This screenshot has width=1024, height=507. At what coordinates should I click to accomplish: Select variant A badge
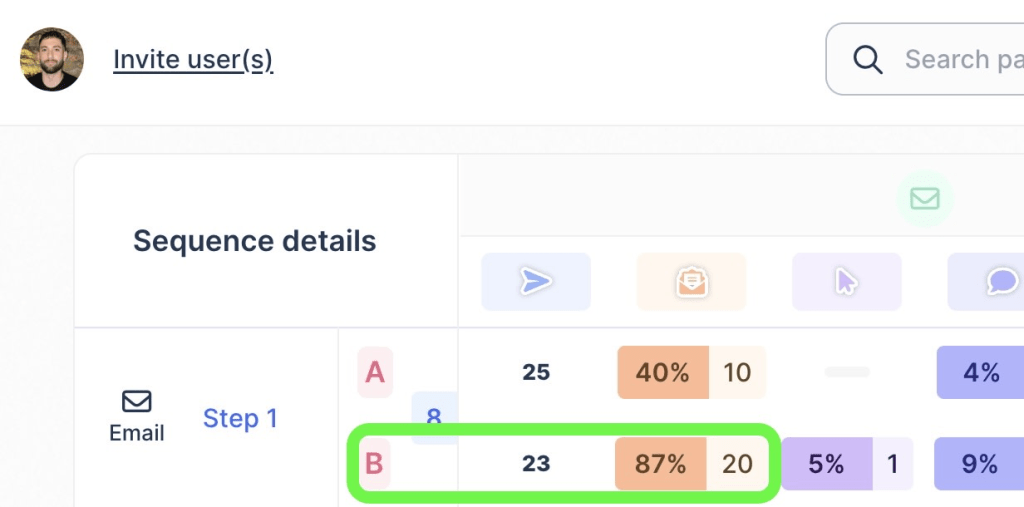pyautogui.click(x=375, y=372)
